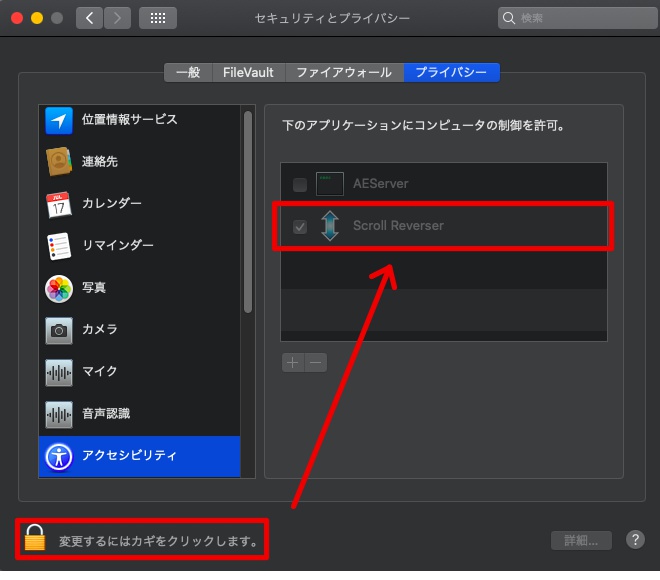Select 連絡先 in the sidebar
660x580 pixels.
pos(139,162)
